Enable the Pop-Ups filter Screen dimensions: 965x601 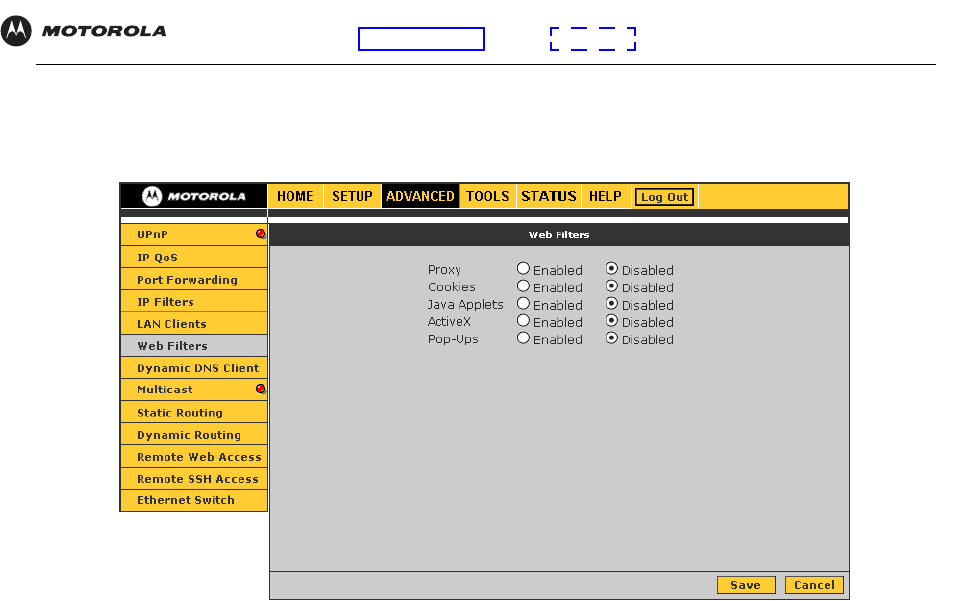pos(523,338)
